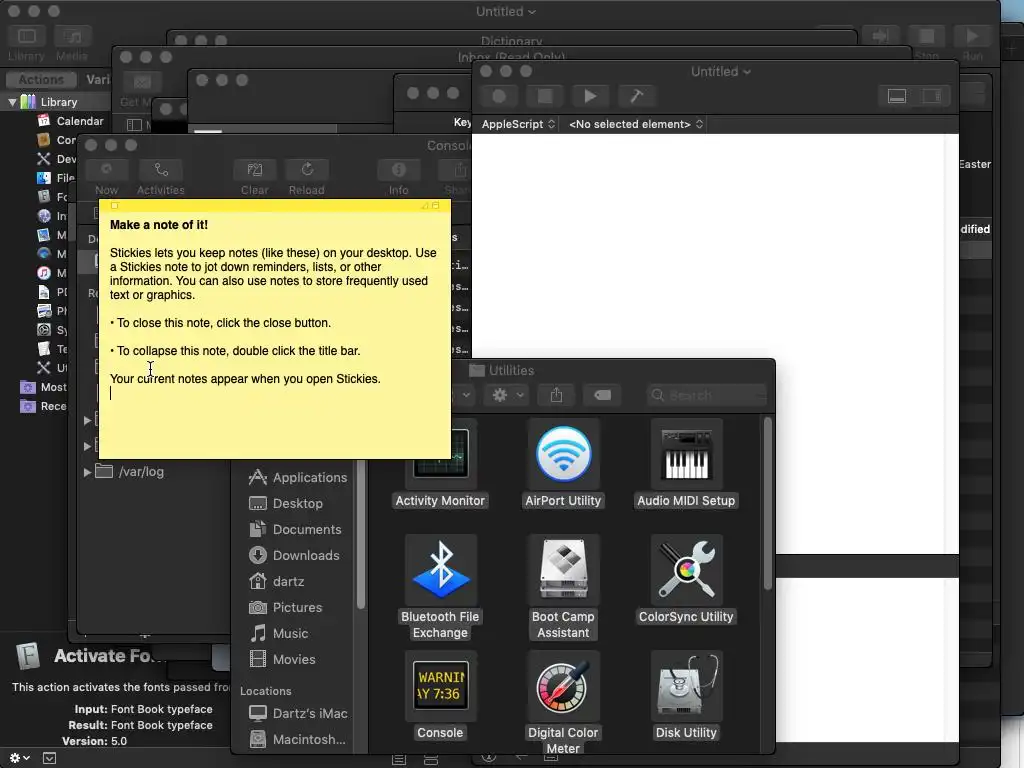Open Documents in Finder sidebar

pyautogui.click(x=295, y=530)
